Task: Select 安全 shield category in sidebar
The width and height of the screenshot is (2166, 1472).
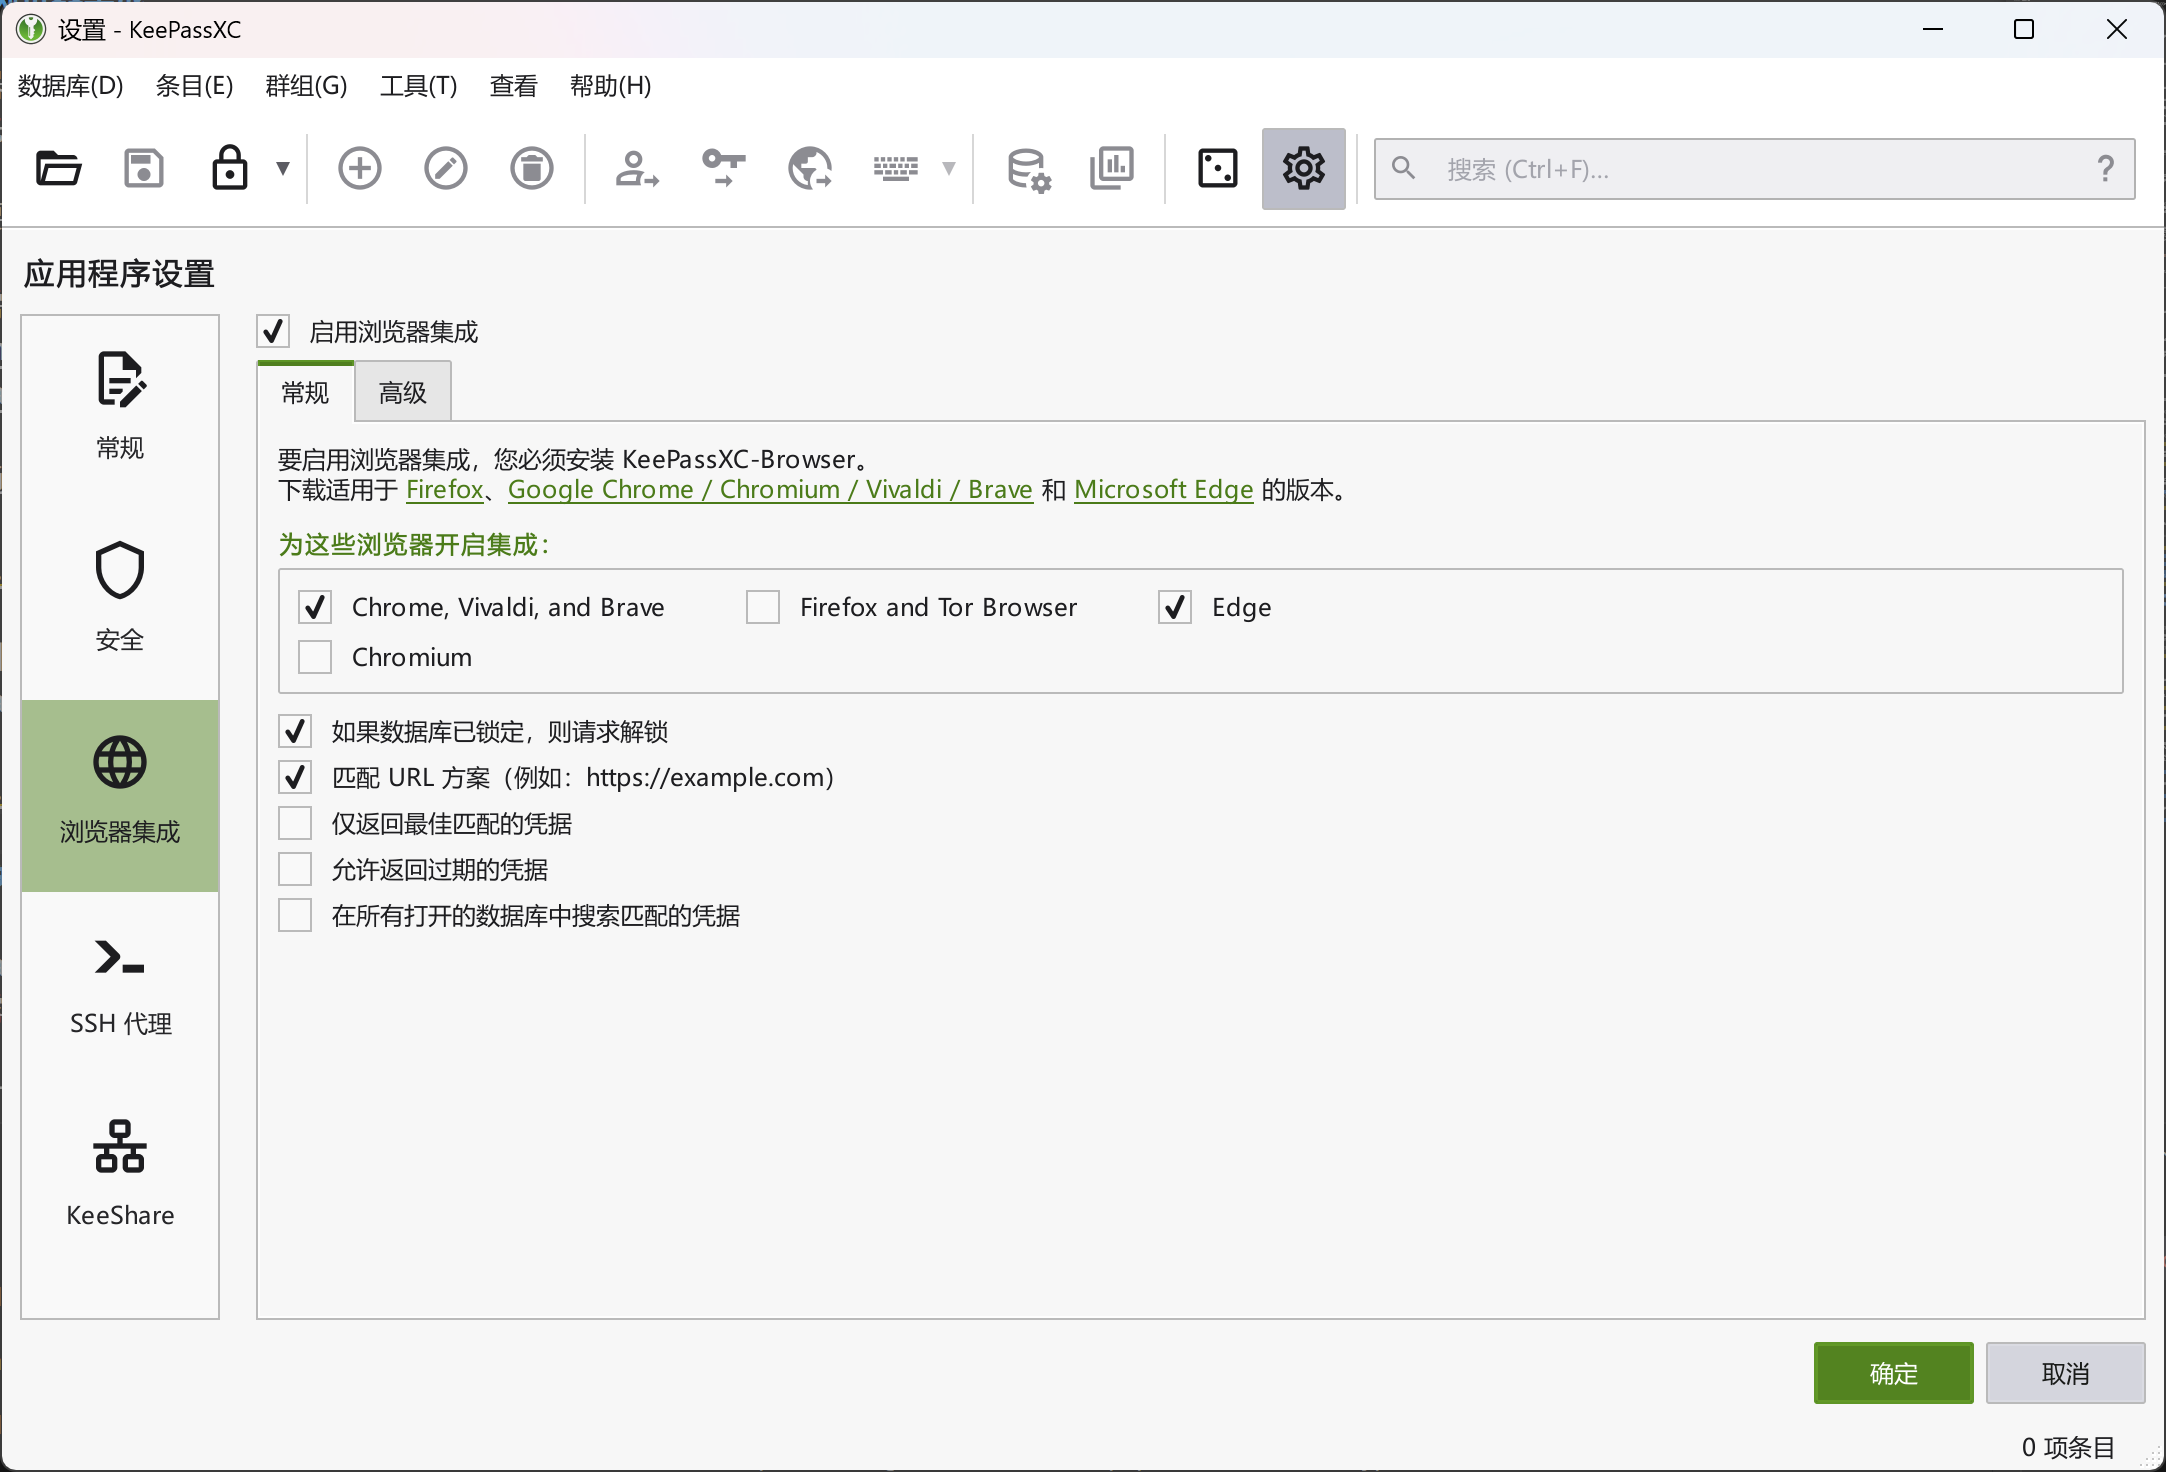Action: (x=120, y=604)
